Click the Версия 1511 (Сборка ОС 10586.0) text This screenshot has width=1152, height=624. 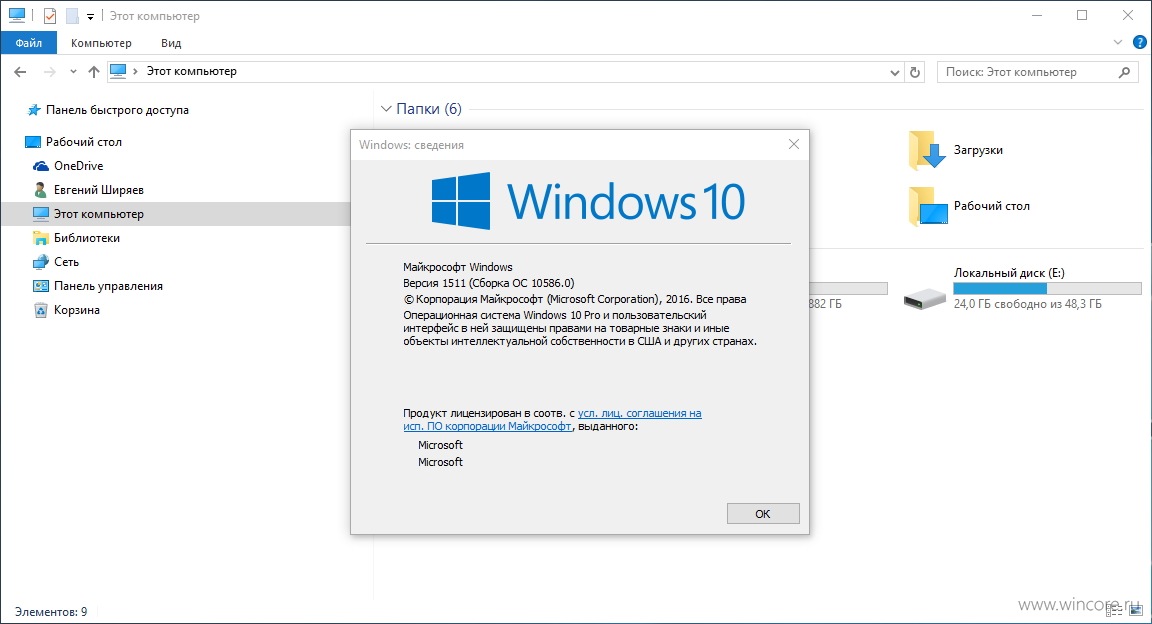(489, 283)
